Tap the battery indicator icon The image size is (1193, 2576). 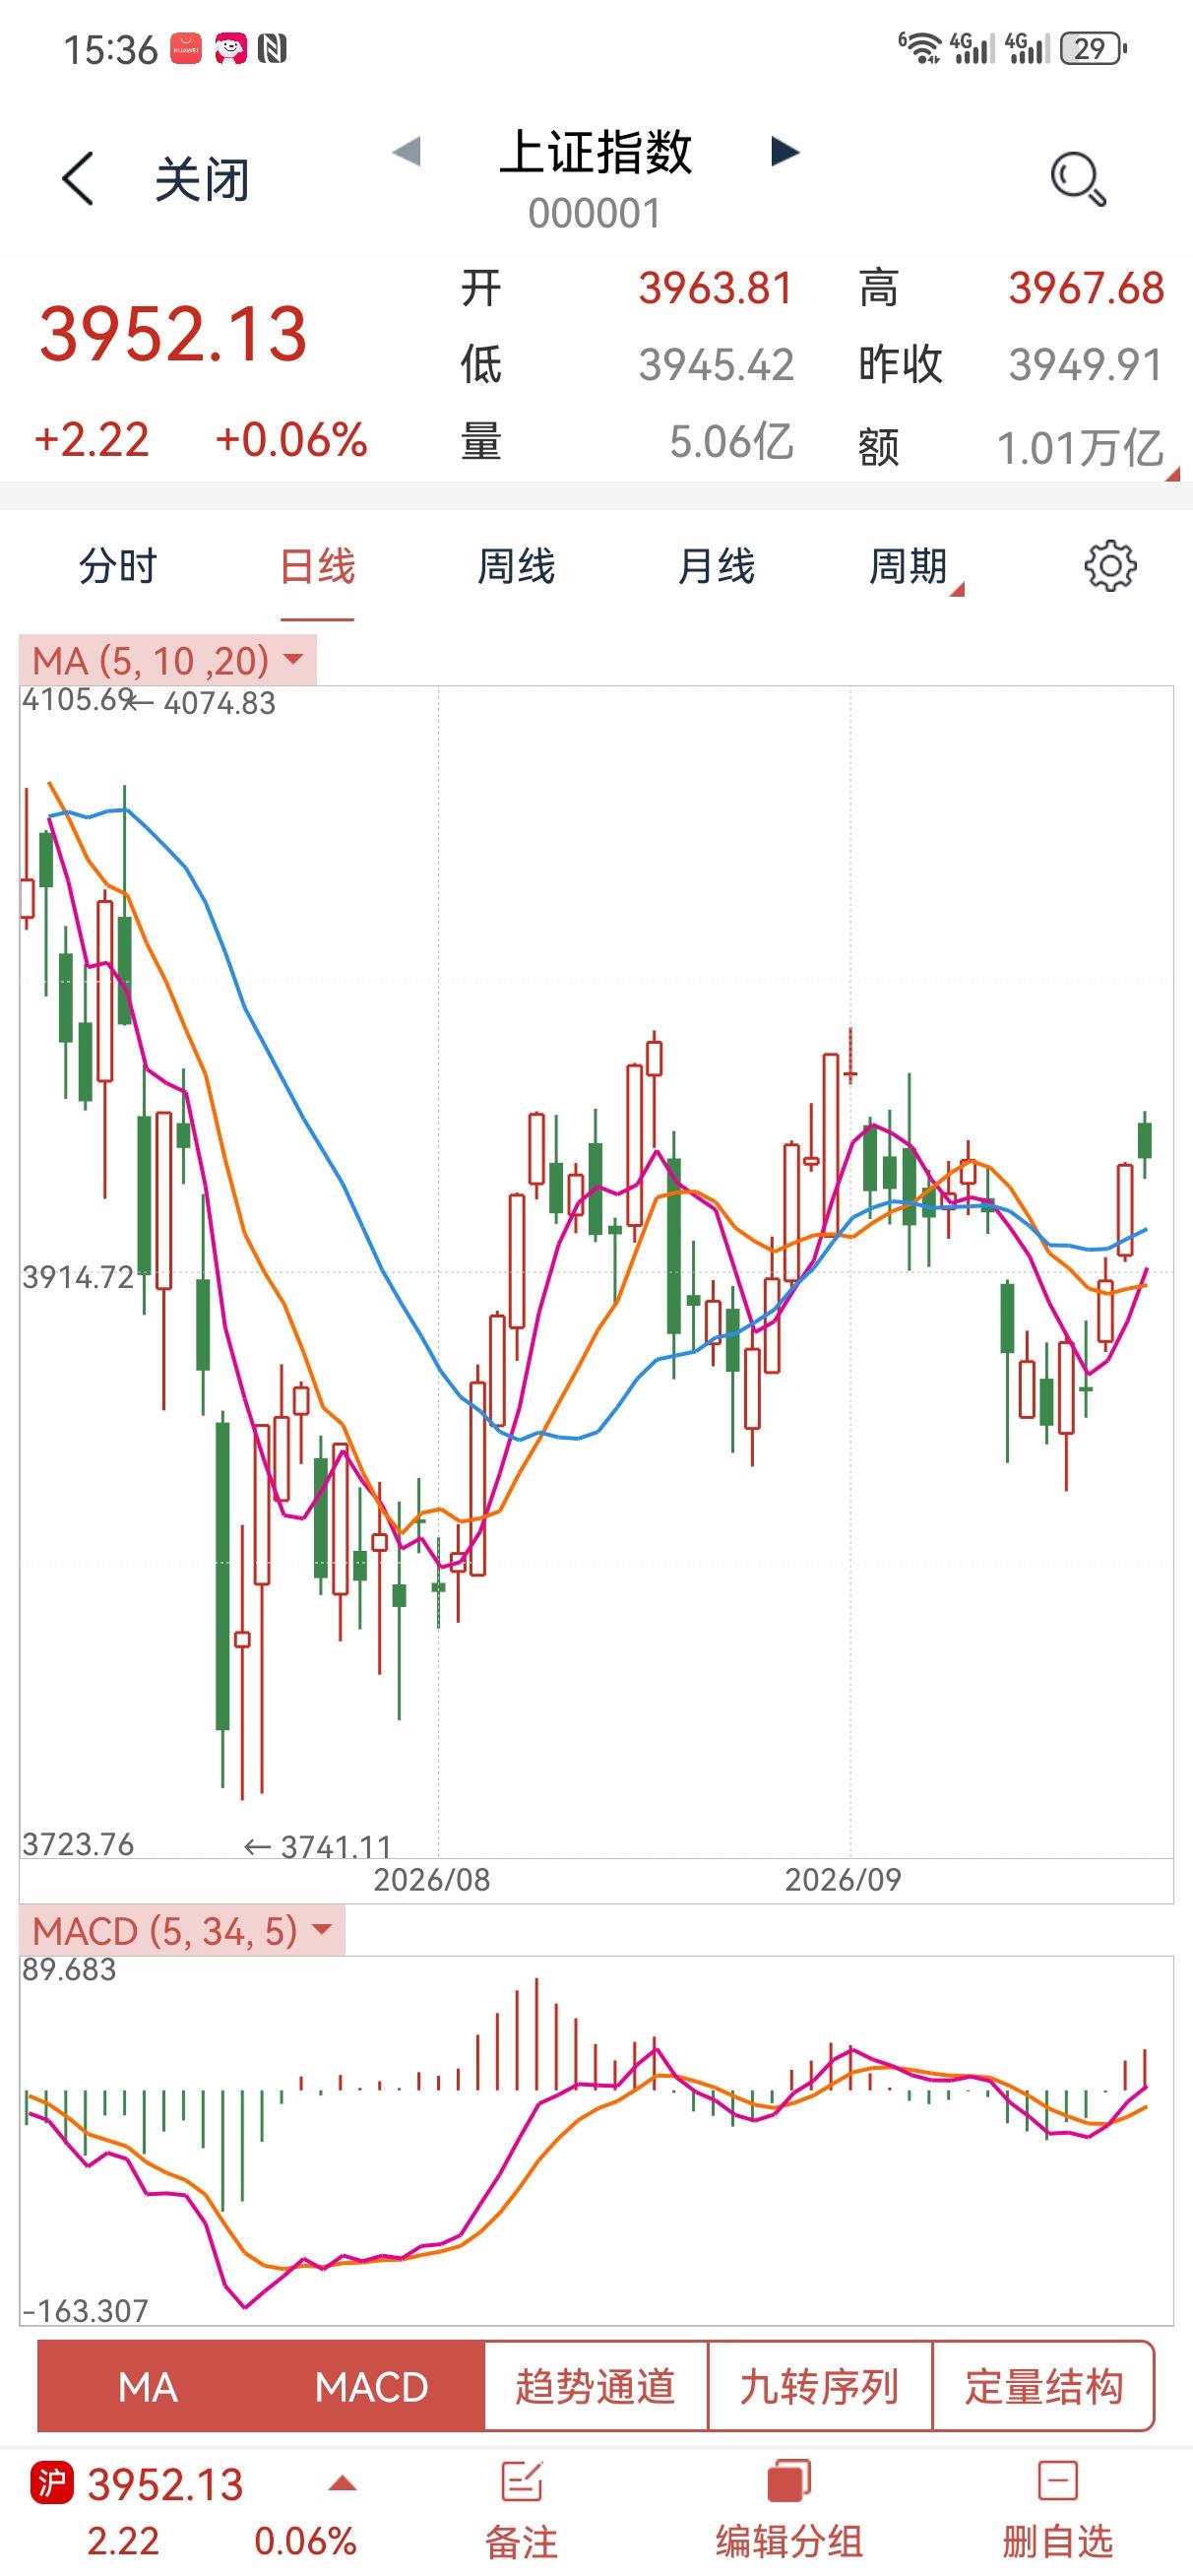click(x=1093, y=48)
